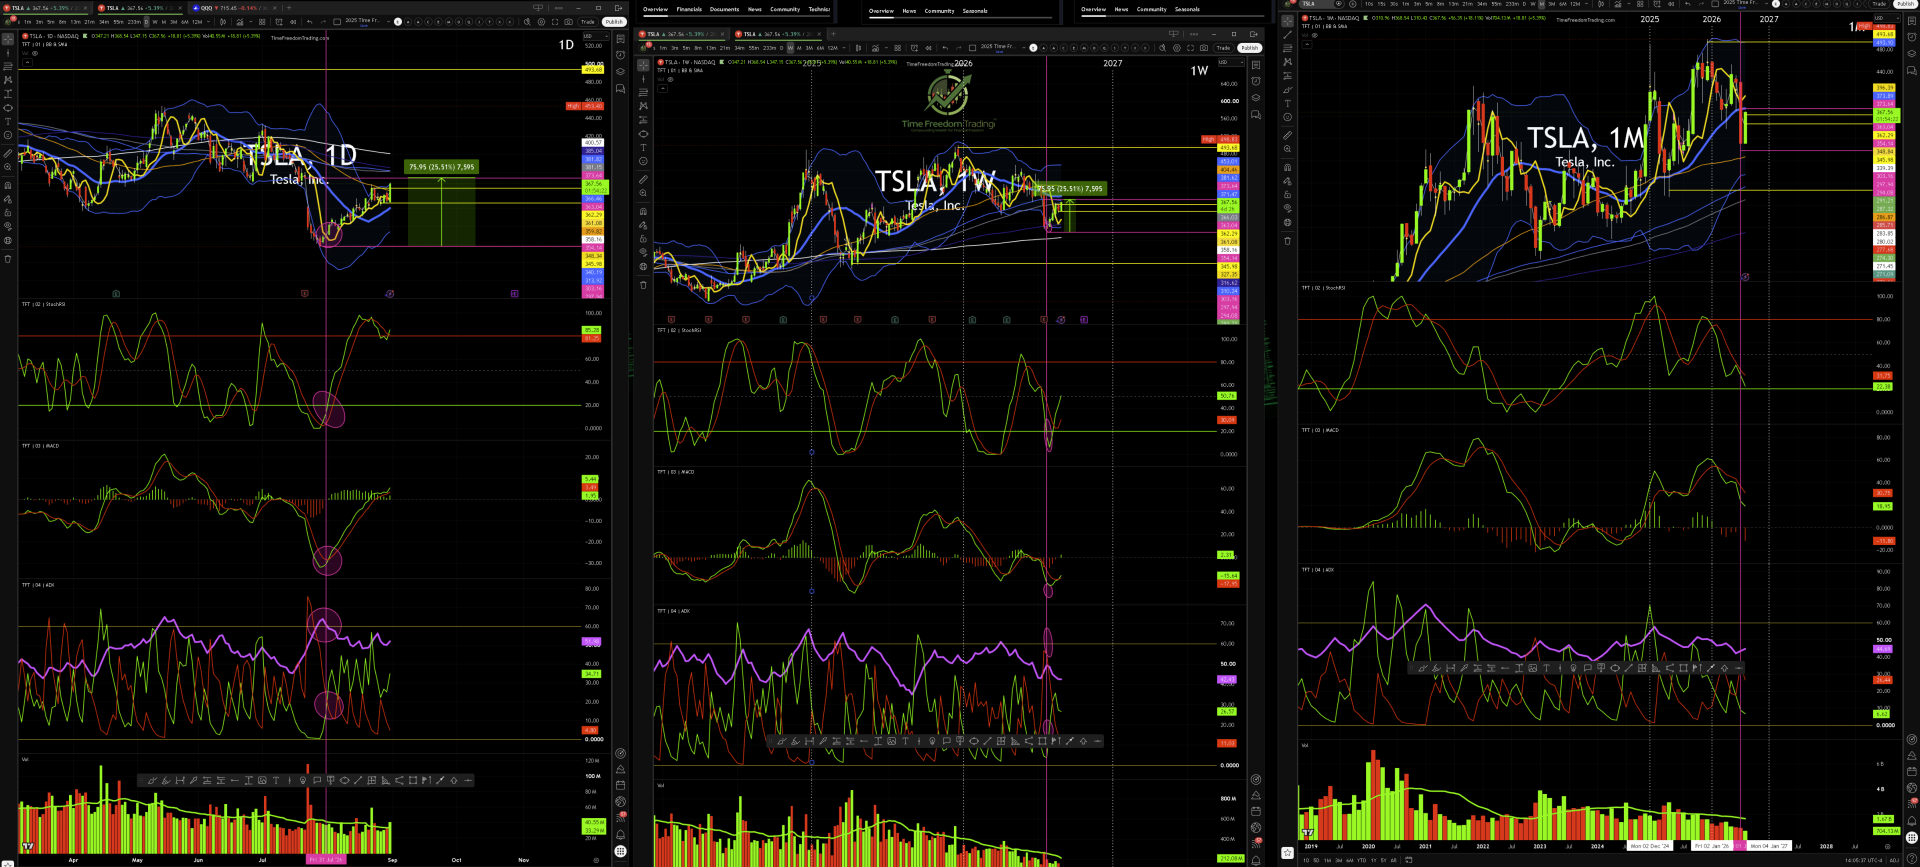Viewport: 1920px width, 867px height.
Task: Open the alerts clock icon beside daily chart
Action: click(x=620, y=55)
